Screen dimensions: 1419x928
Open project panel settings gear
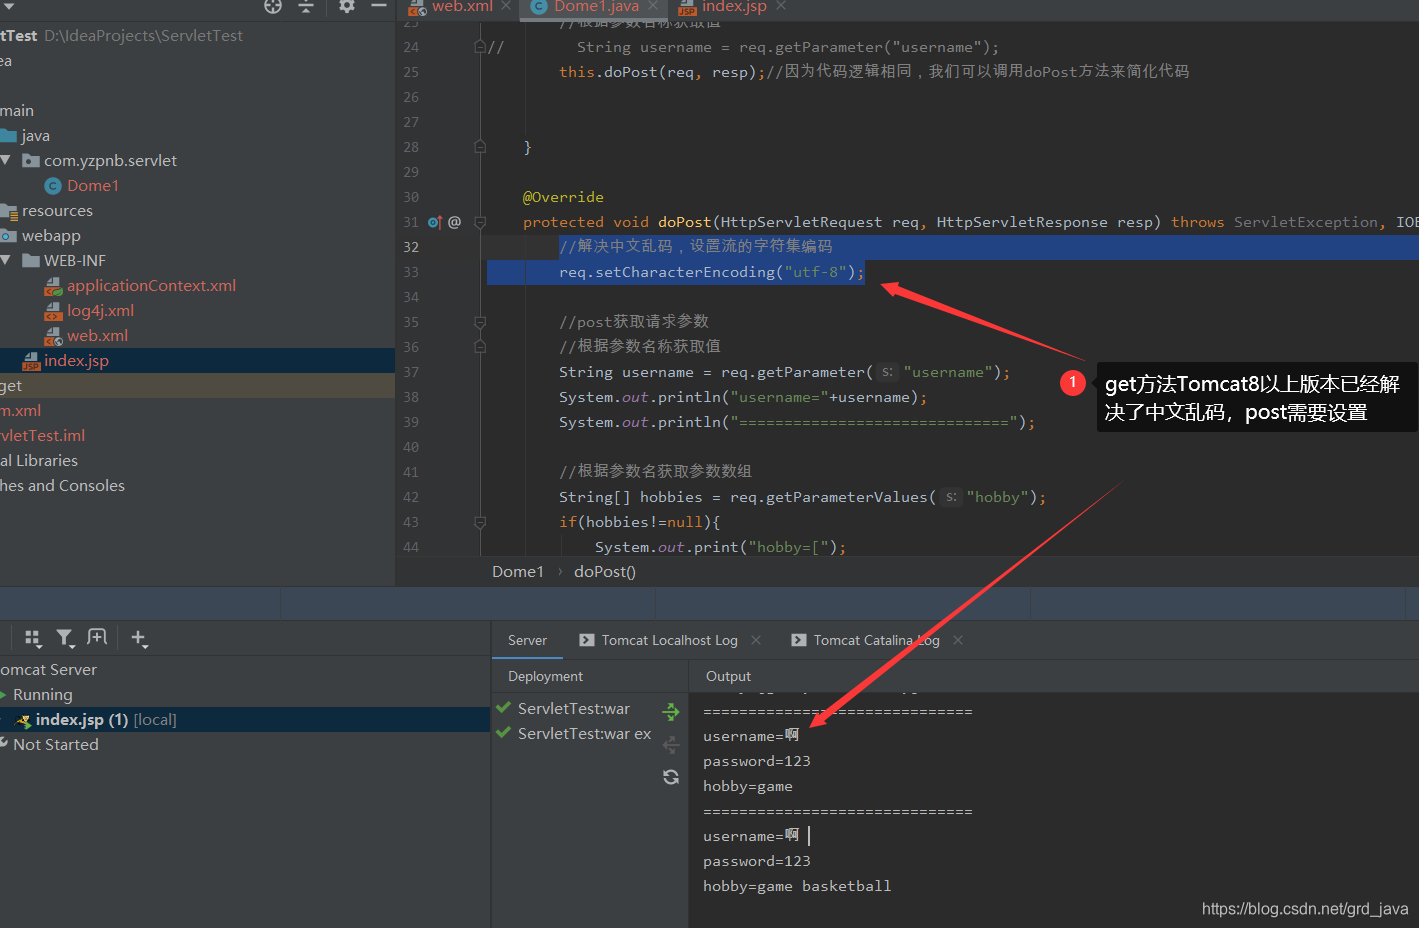(346, 6)
